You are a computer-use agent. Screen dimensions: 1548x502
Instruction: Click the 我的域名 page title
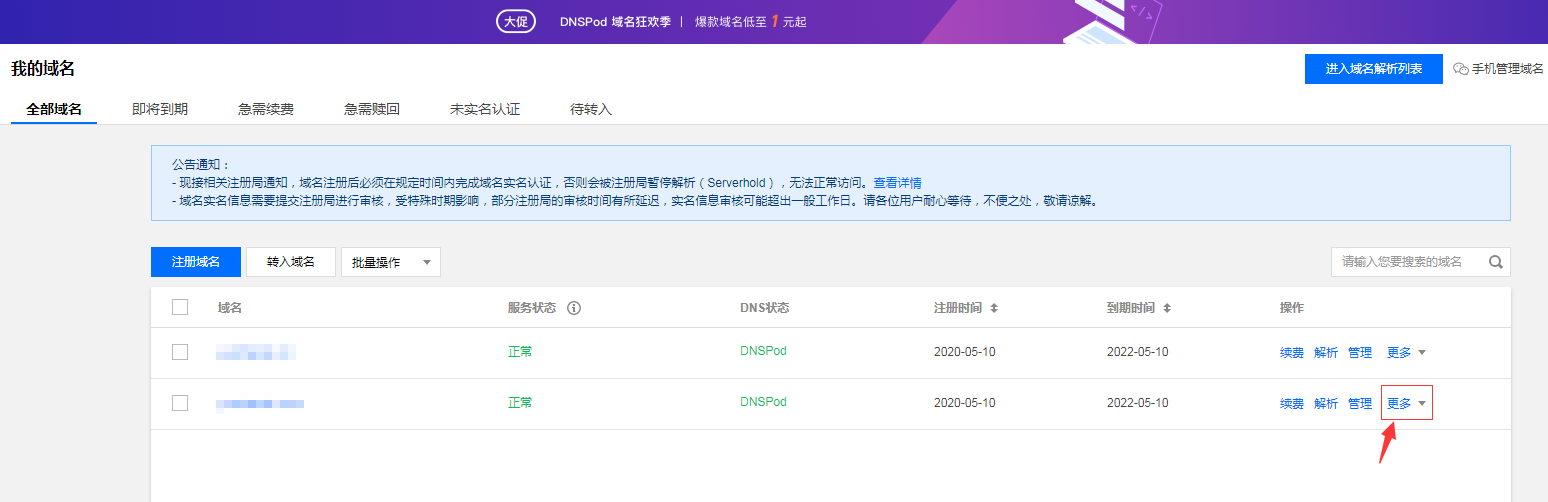click(43, 69)
